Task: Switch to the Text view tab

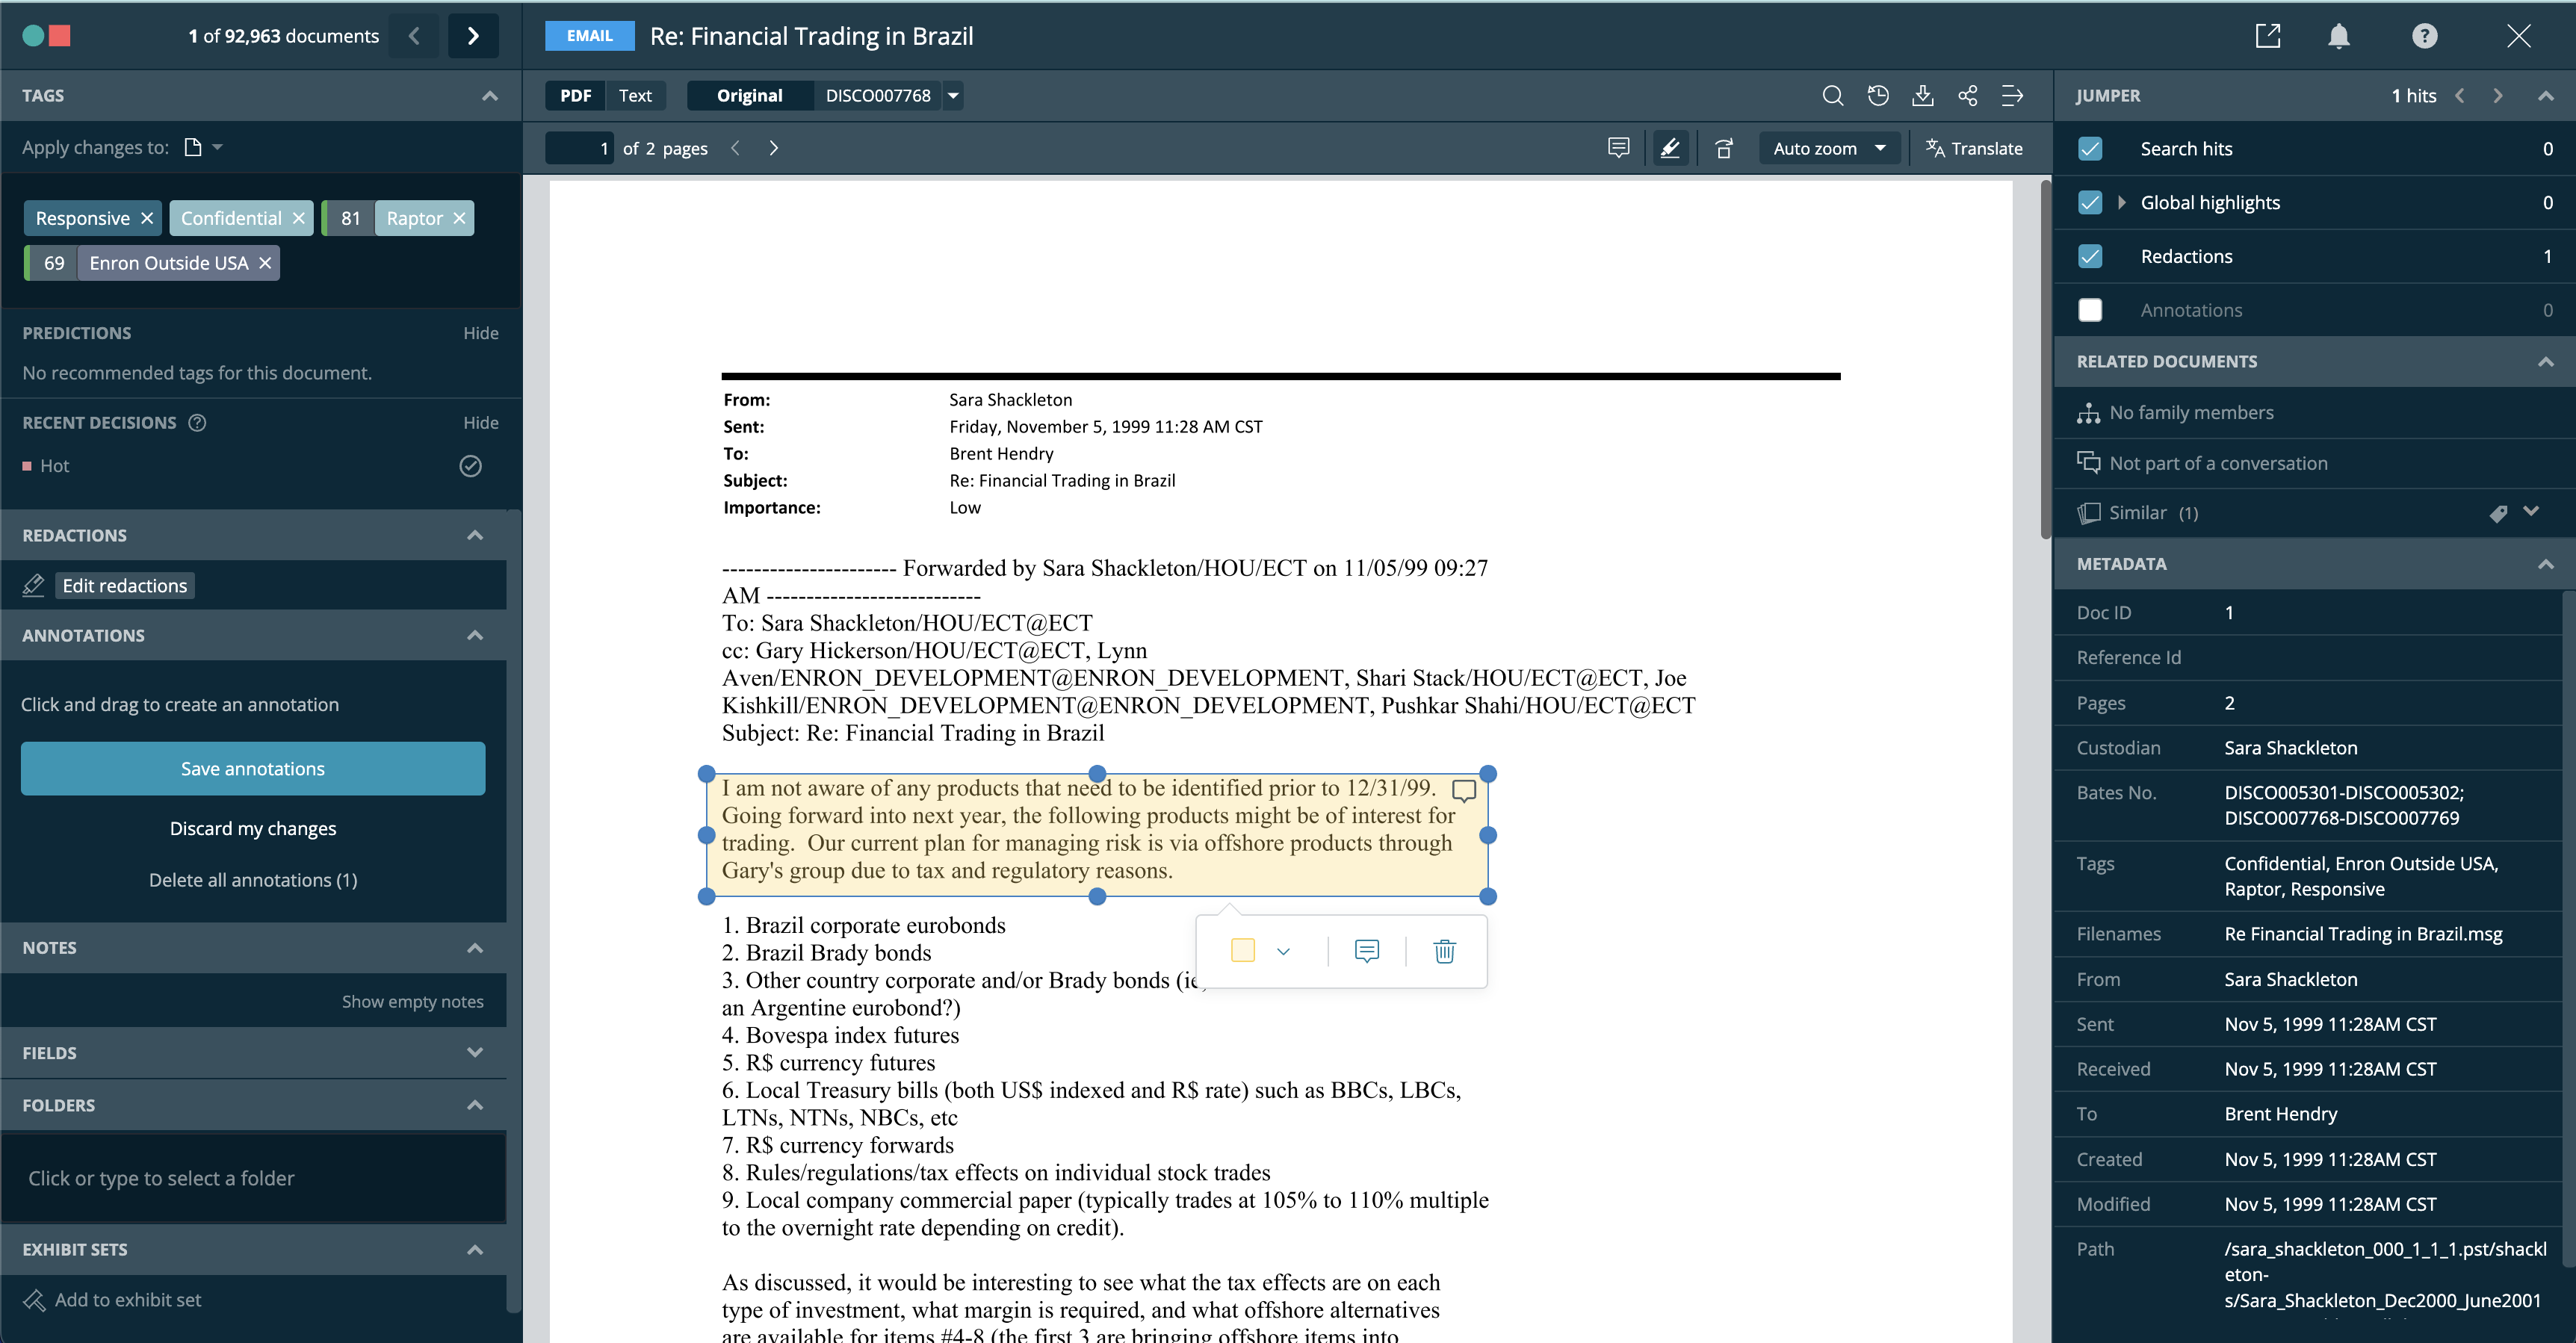Action: point(634,96)
